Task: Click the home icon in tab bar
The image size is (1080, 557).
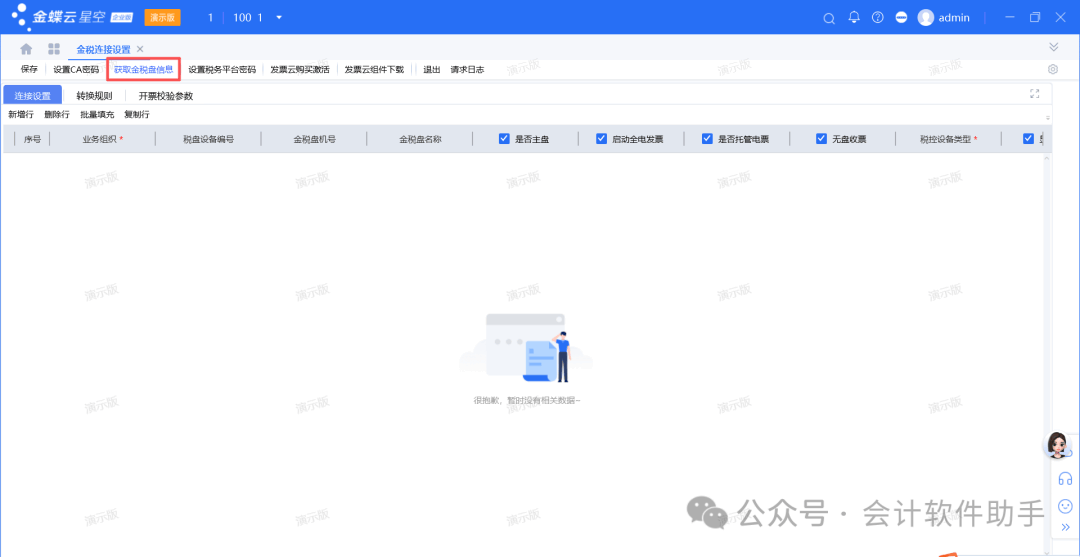Action: (x=26, y=49)
